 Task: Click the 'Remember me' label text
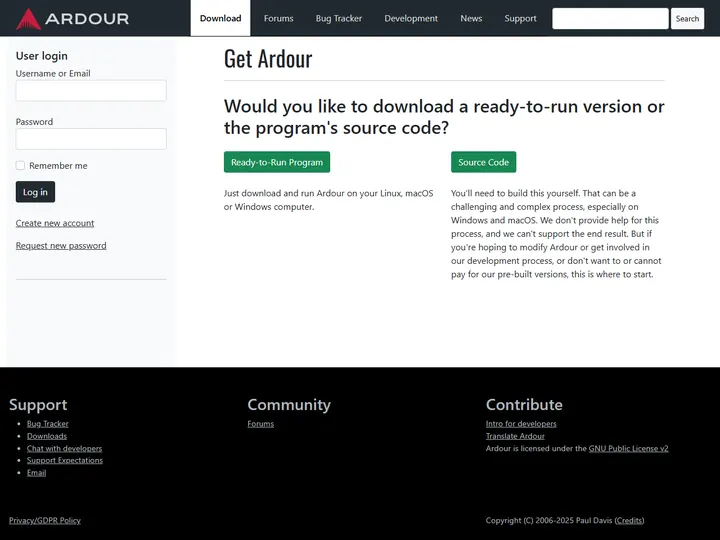tap(58, 166)
